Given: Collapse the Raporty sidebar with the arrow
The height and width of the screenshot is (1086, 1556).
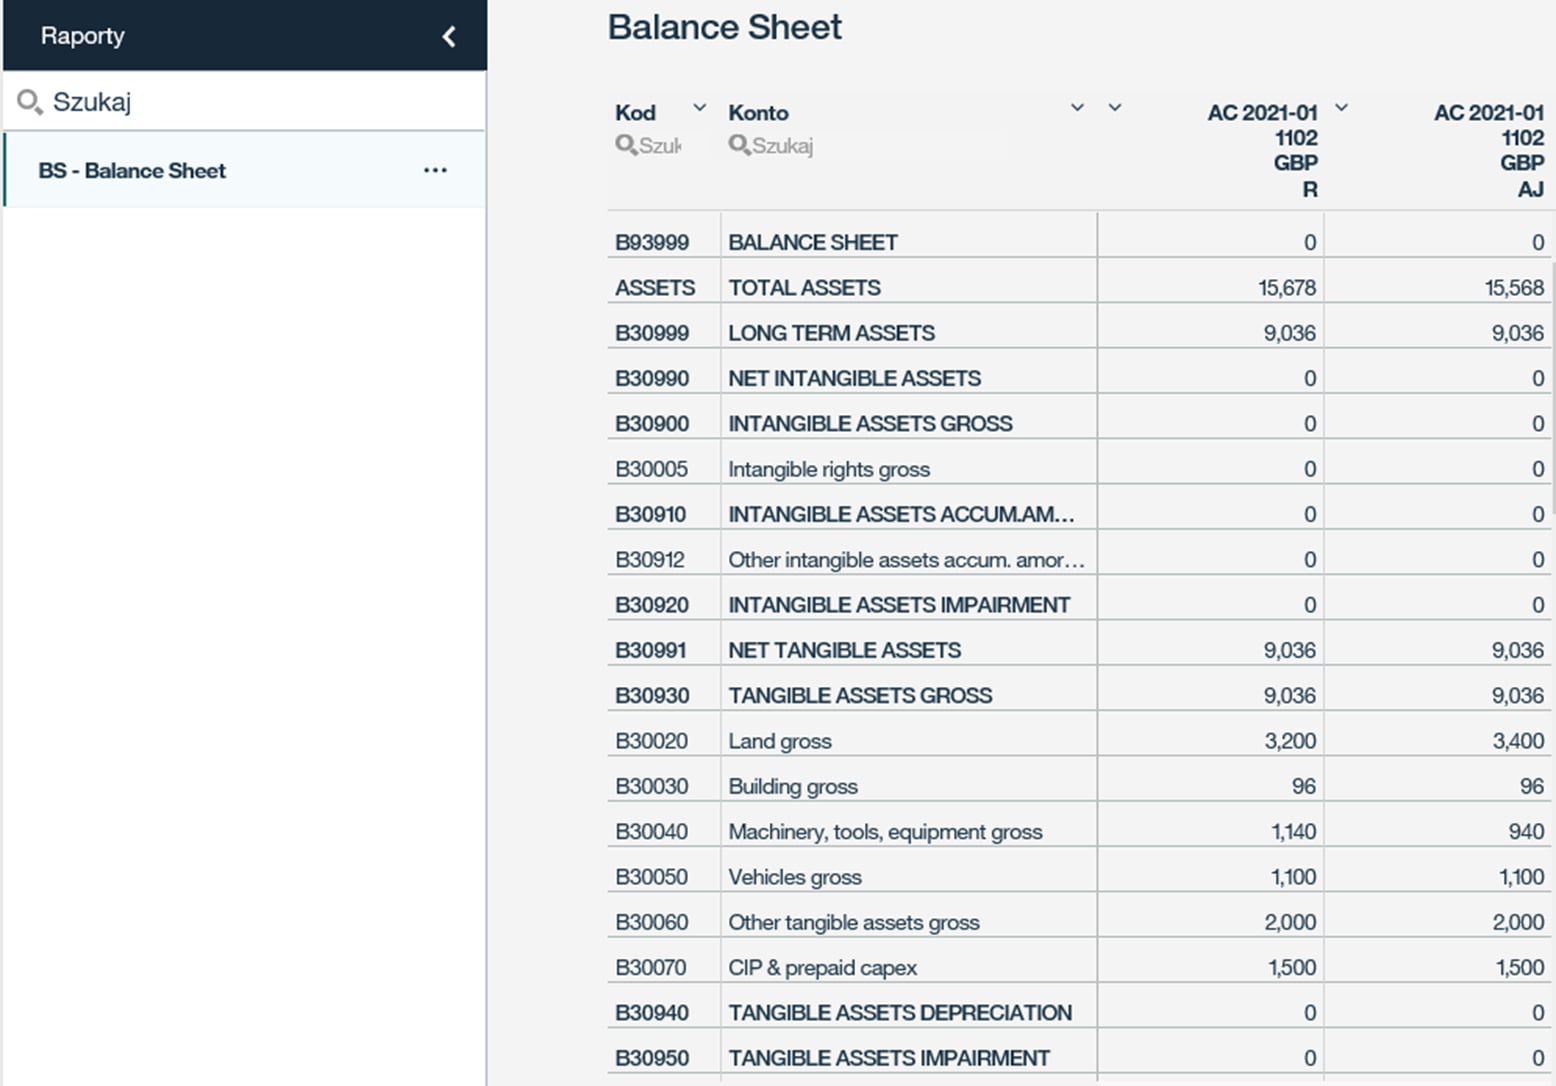Looking at the screenshot, I should [x=448, y=37].
